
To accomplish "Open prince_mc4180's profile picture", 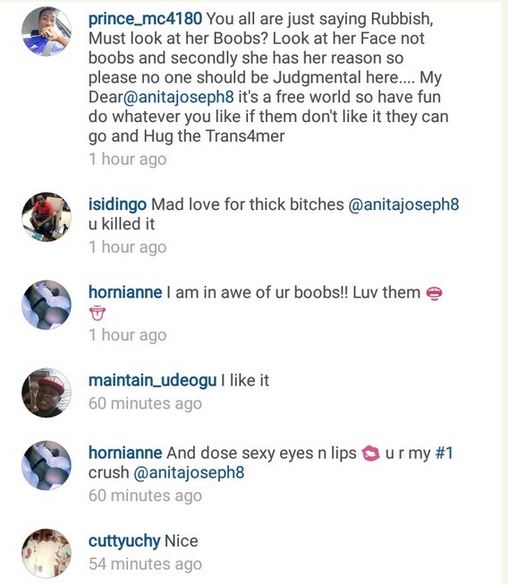I will click(46, 31).
